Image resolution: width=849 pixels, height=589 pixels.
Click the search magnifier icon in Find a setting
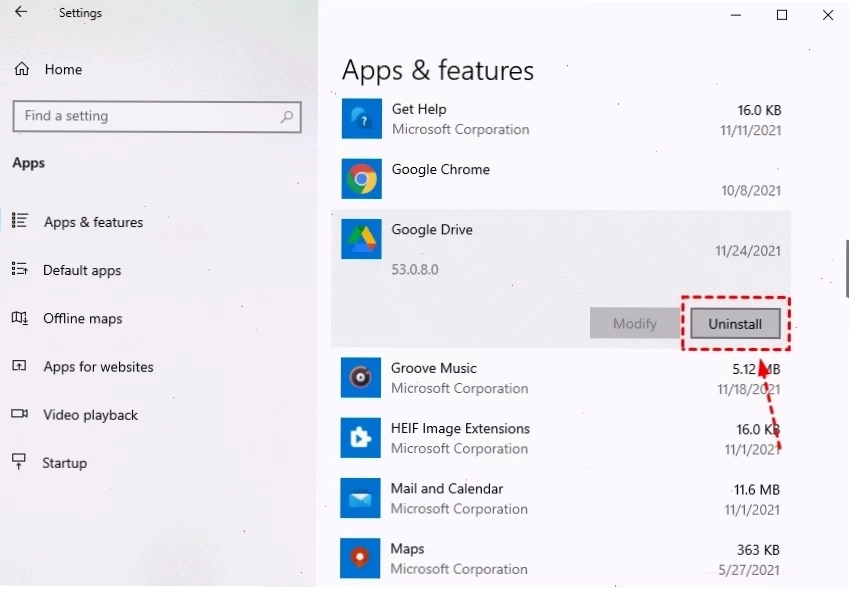[x=286, y=116]
